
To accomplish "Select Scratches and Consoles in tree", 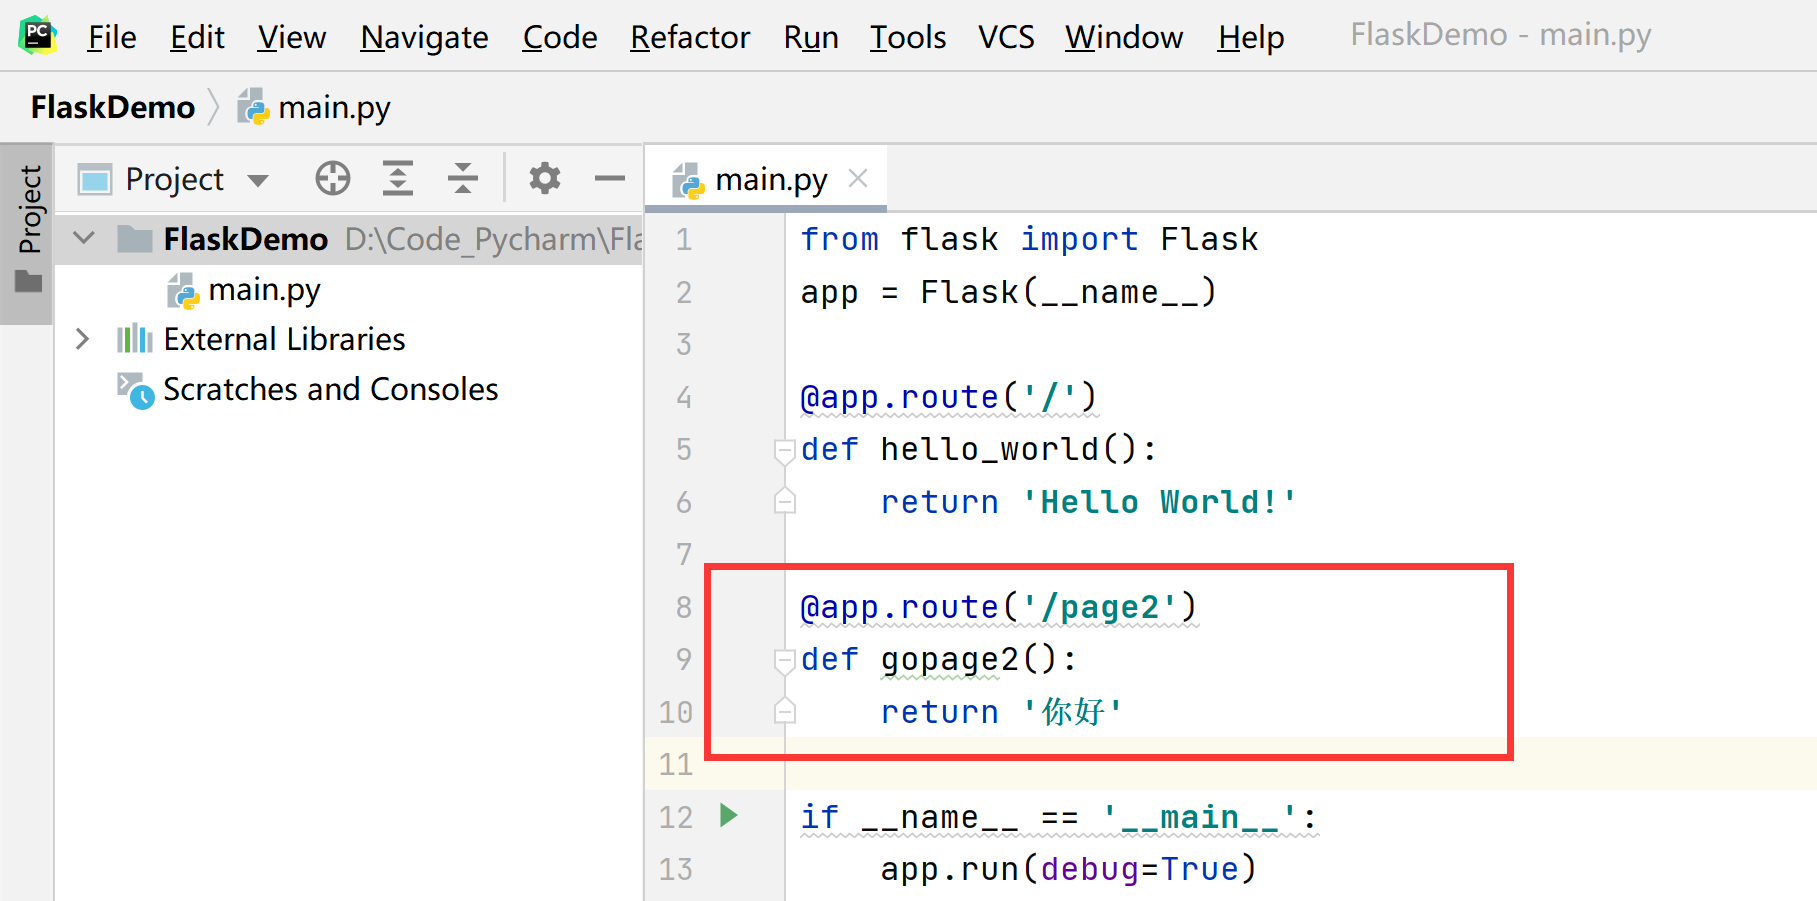I will coord(330,389).
